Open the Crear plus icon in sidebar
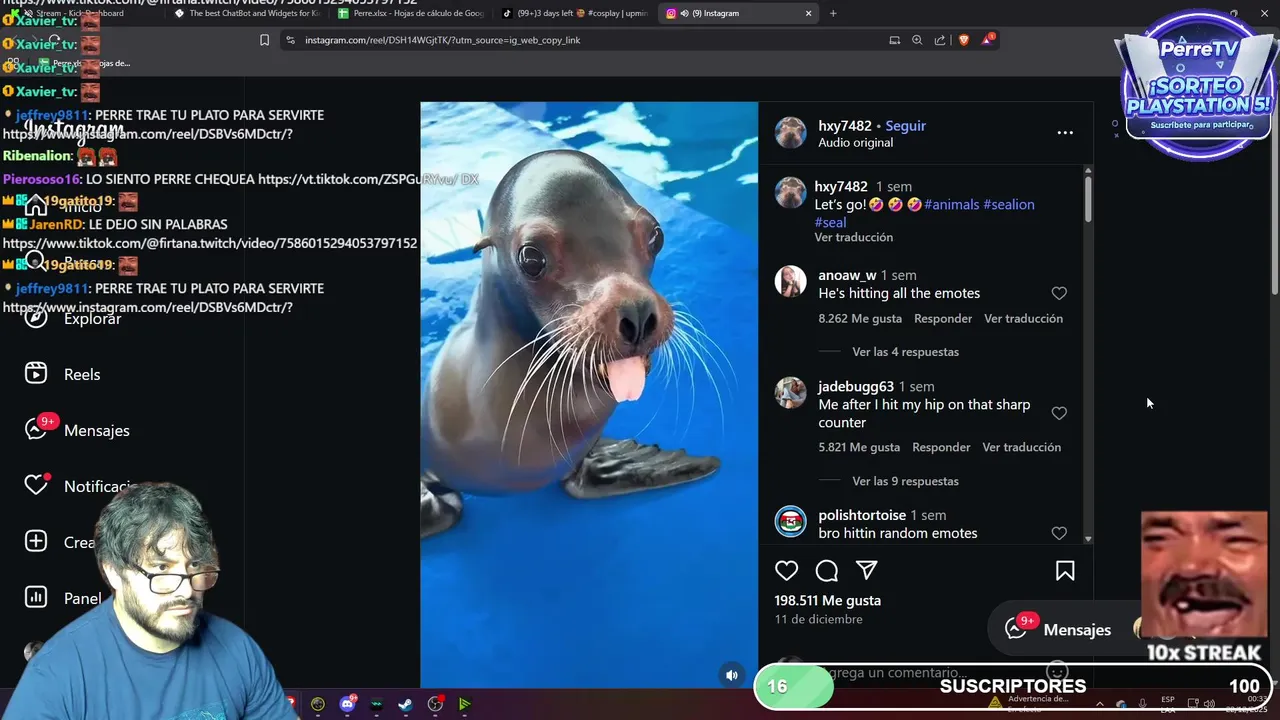Screen dimensions: 1280x720 pos(36,541)
